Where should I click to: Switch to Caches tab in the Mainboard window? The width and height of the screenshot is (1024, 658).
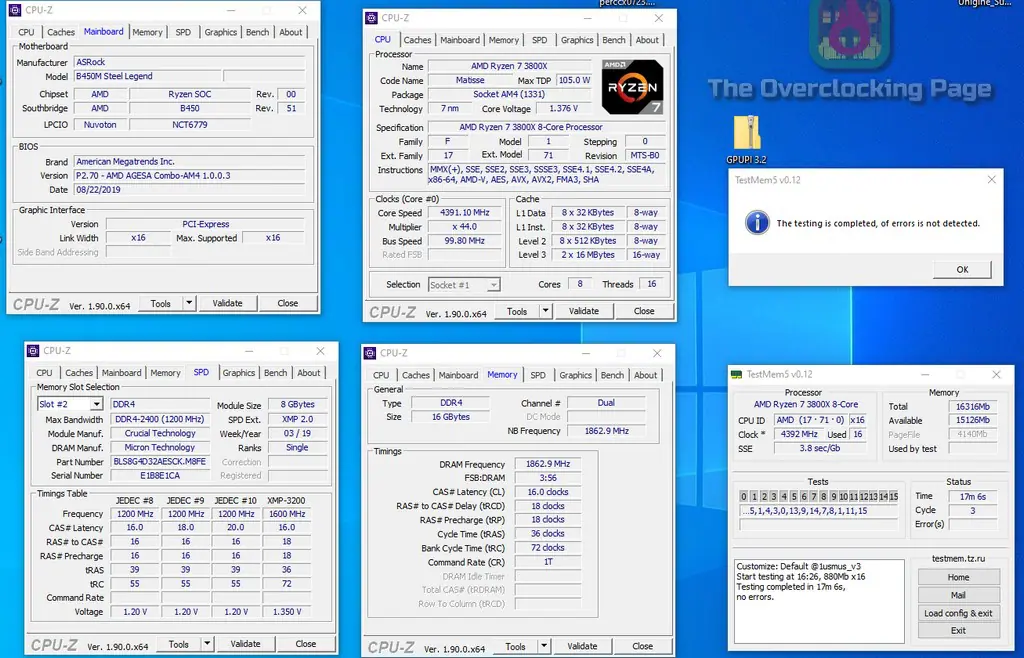(61, 32)
